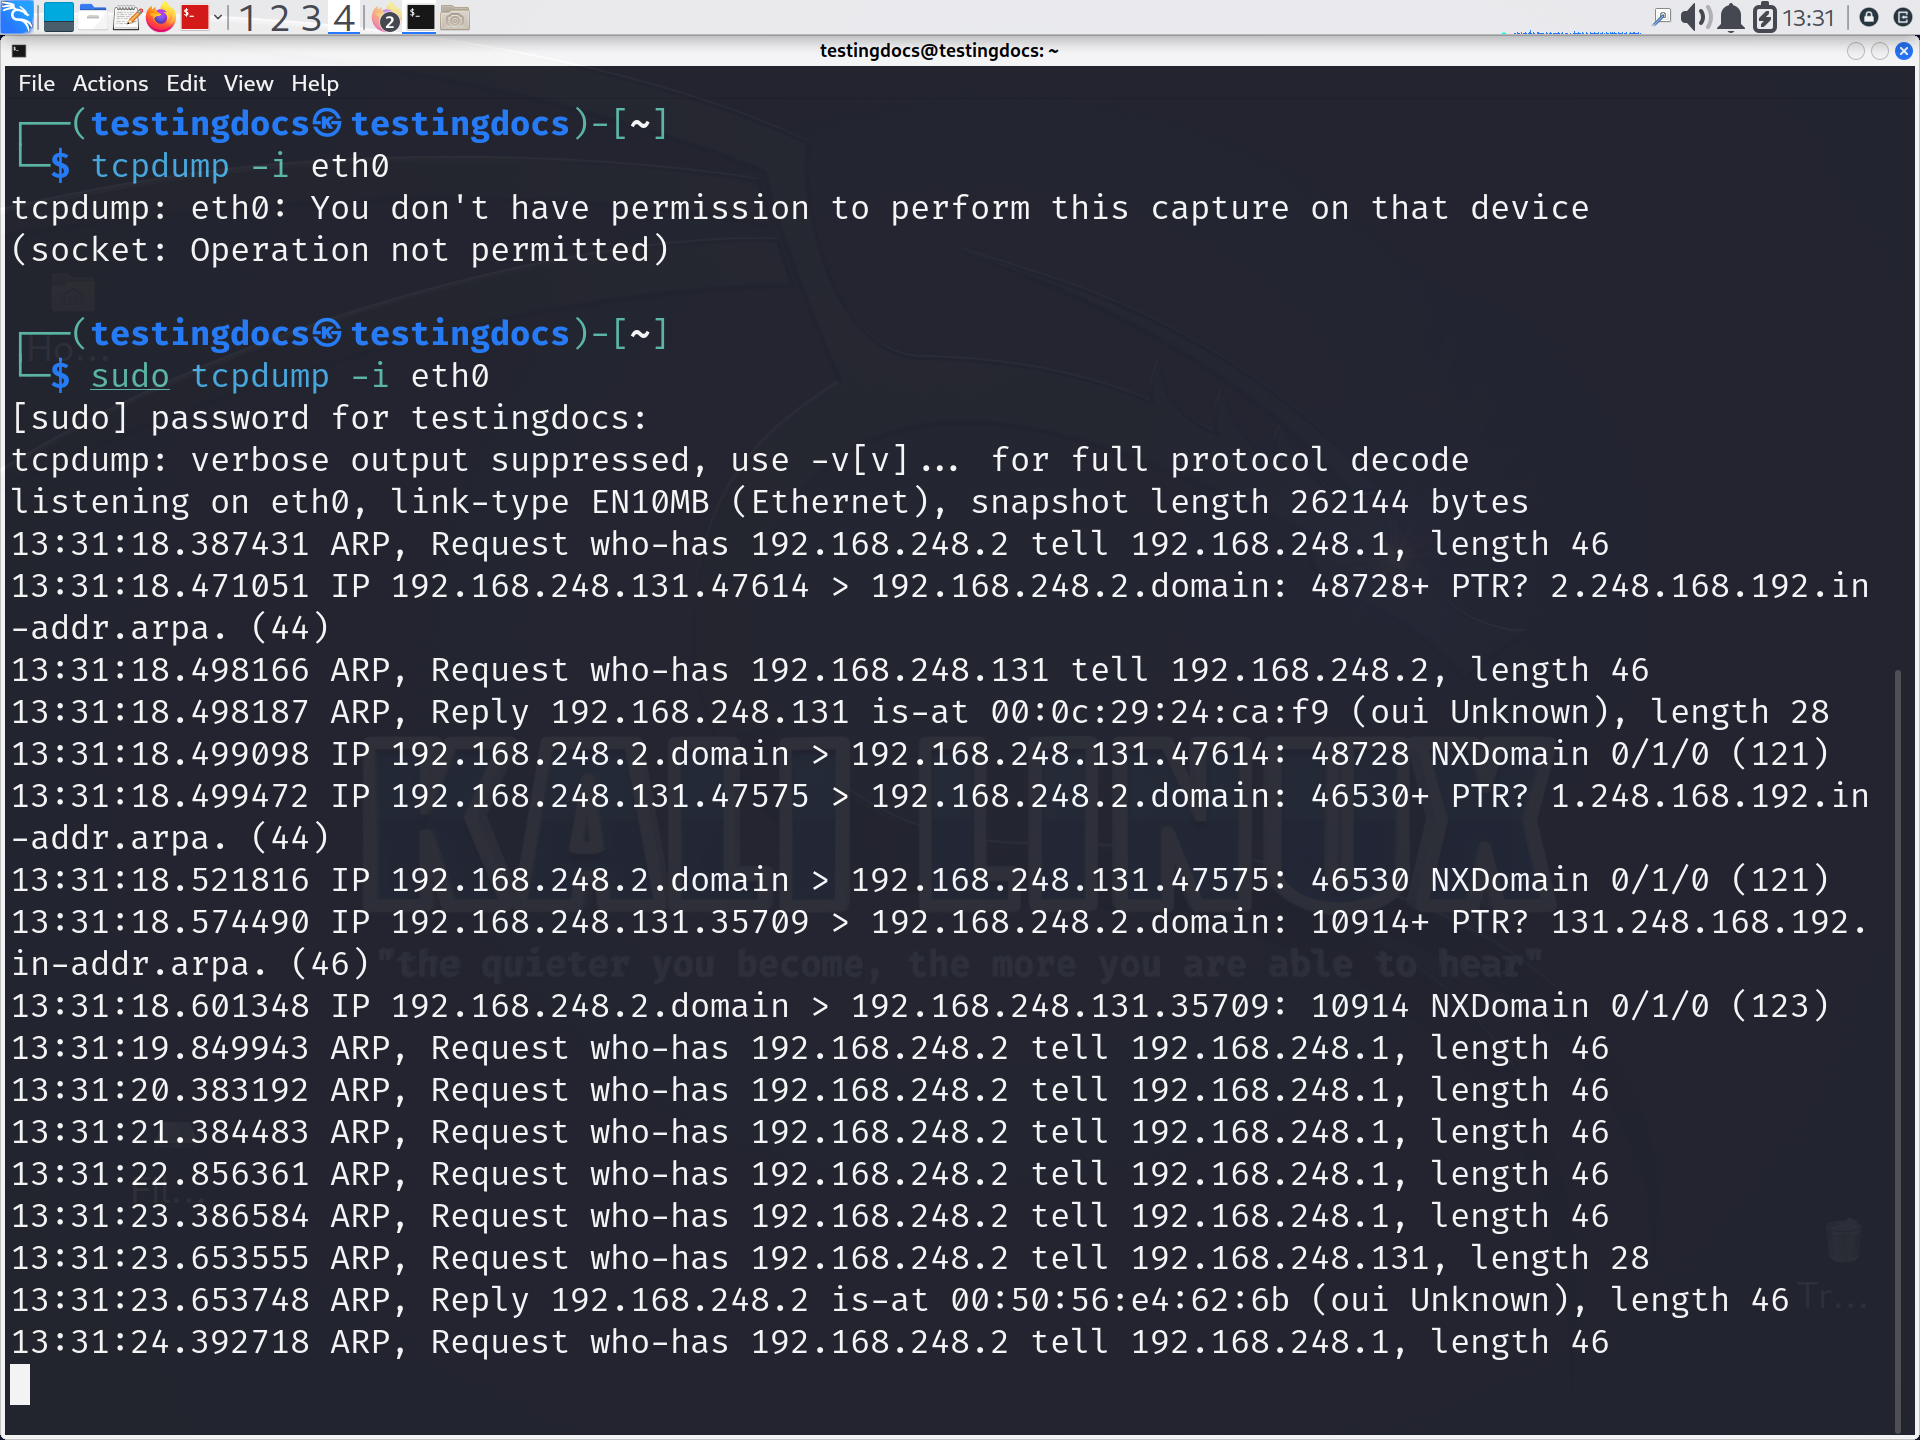Switch to workspace 4
1920x1440 pixels.
pos(344,17)
